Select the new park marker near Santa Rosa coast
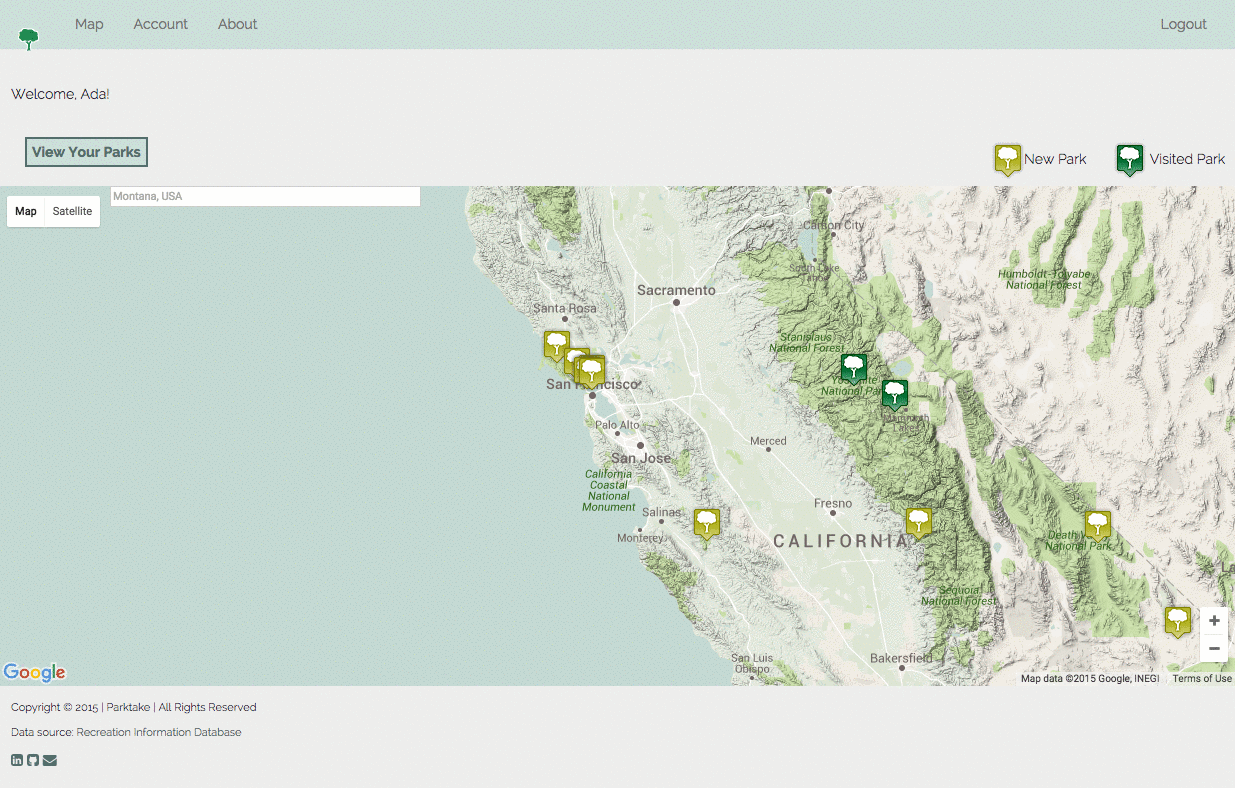This screenshot has width=1235, height=788. [556, 346]
